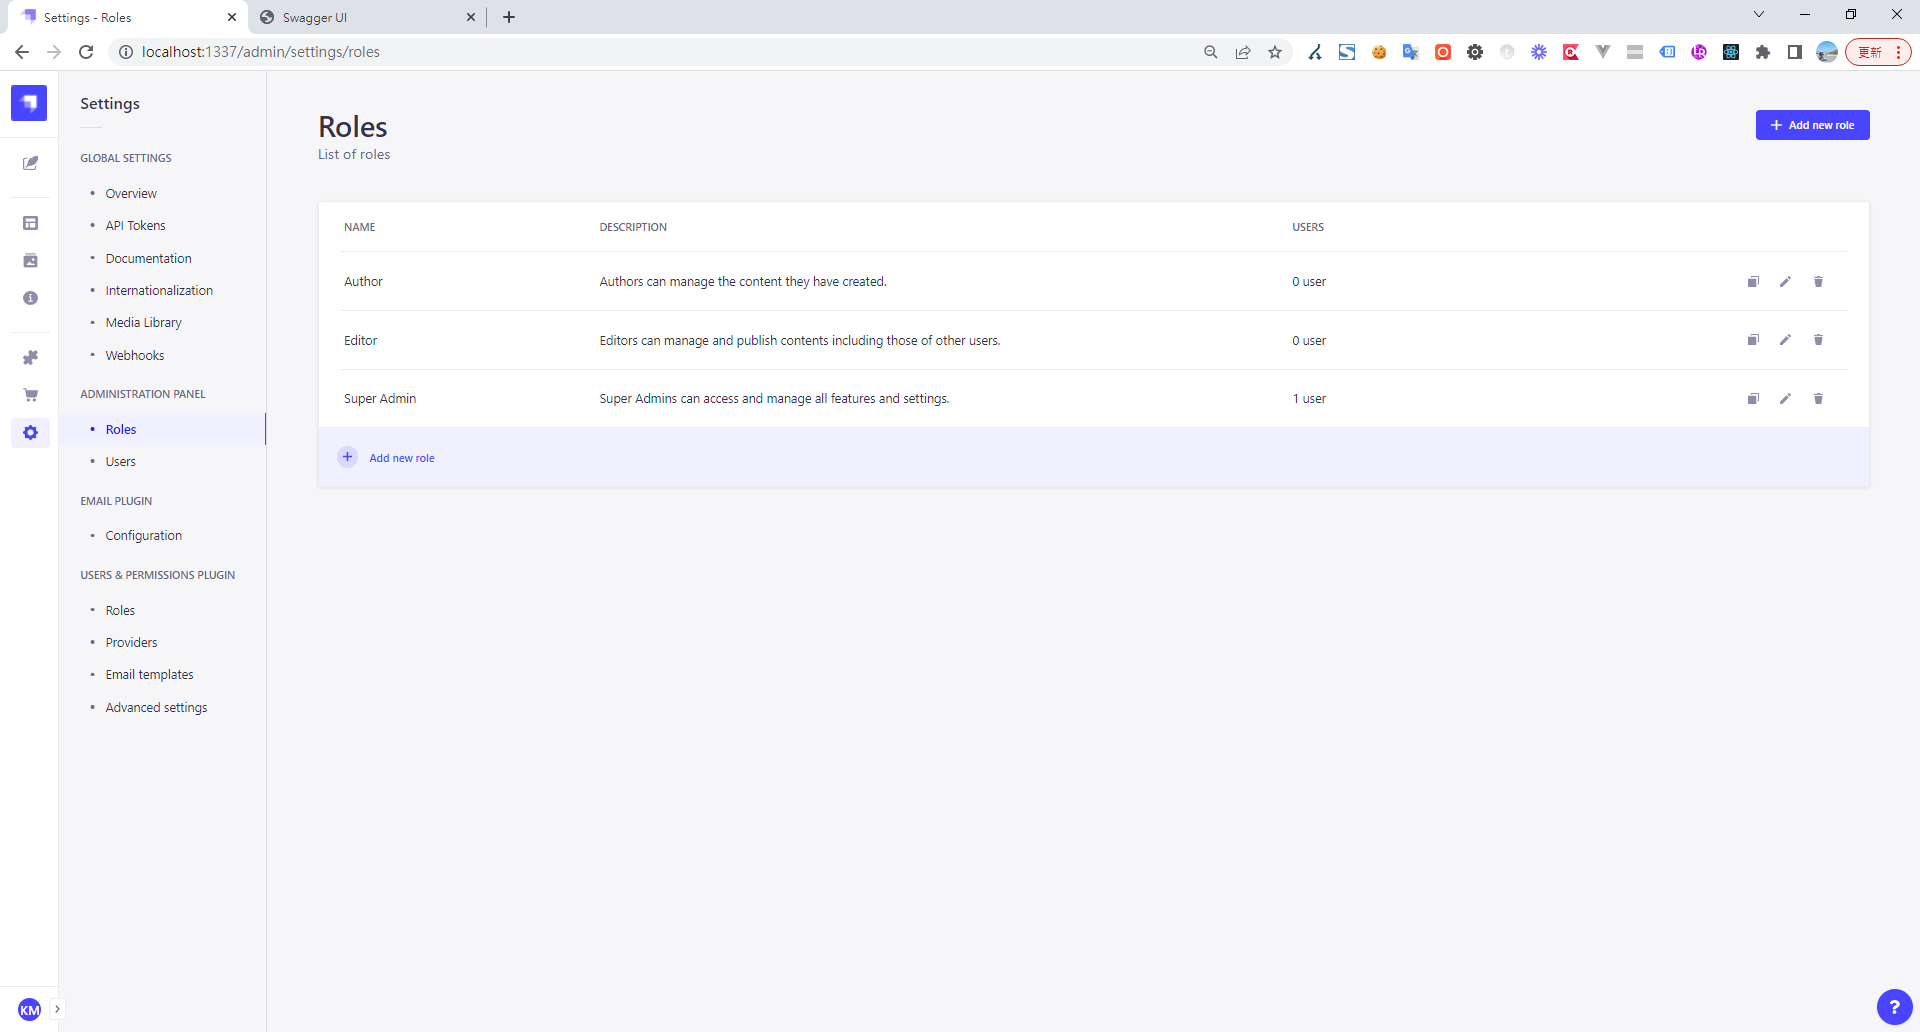1920x1032 pixels.
Task: Duplicate the Super Admin role
Action: tap(1753, 399)
